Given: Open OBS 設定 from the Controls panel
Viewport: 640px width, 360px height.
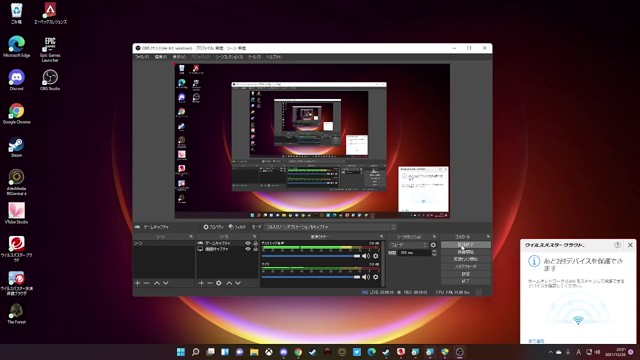Looking at the screenshot, I should coord(466,274).
